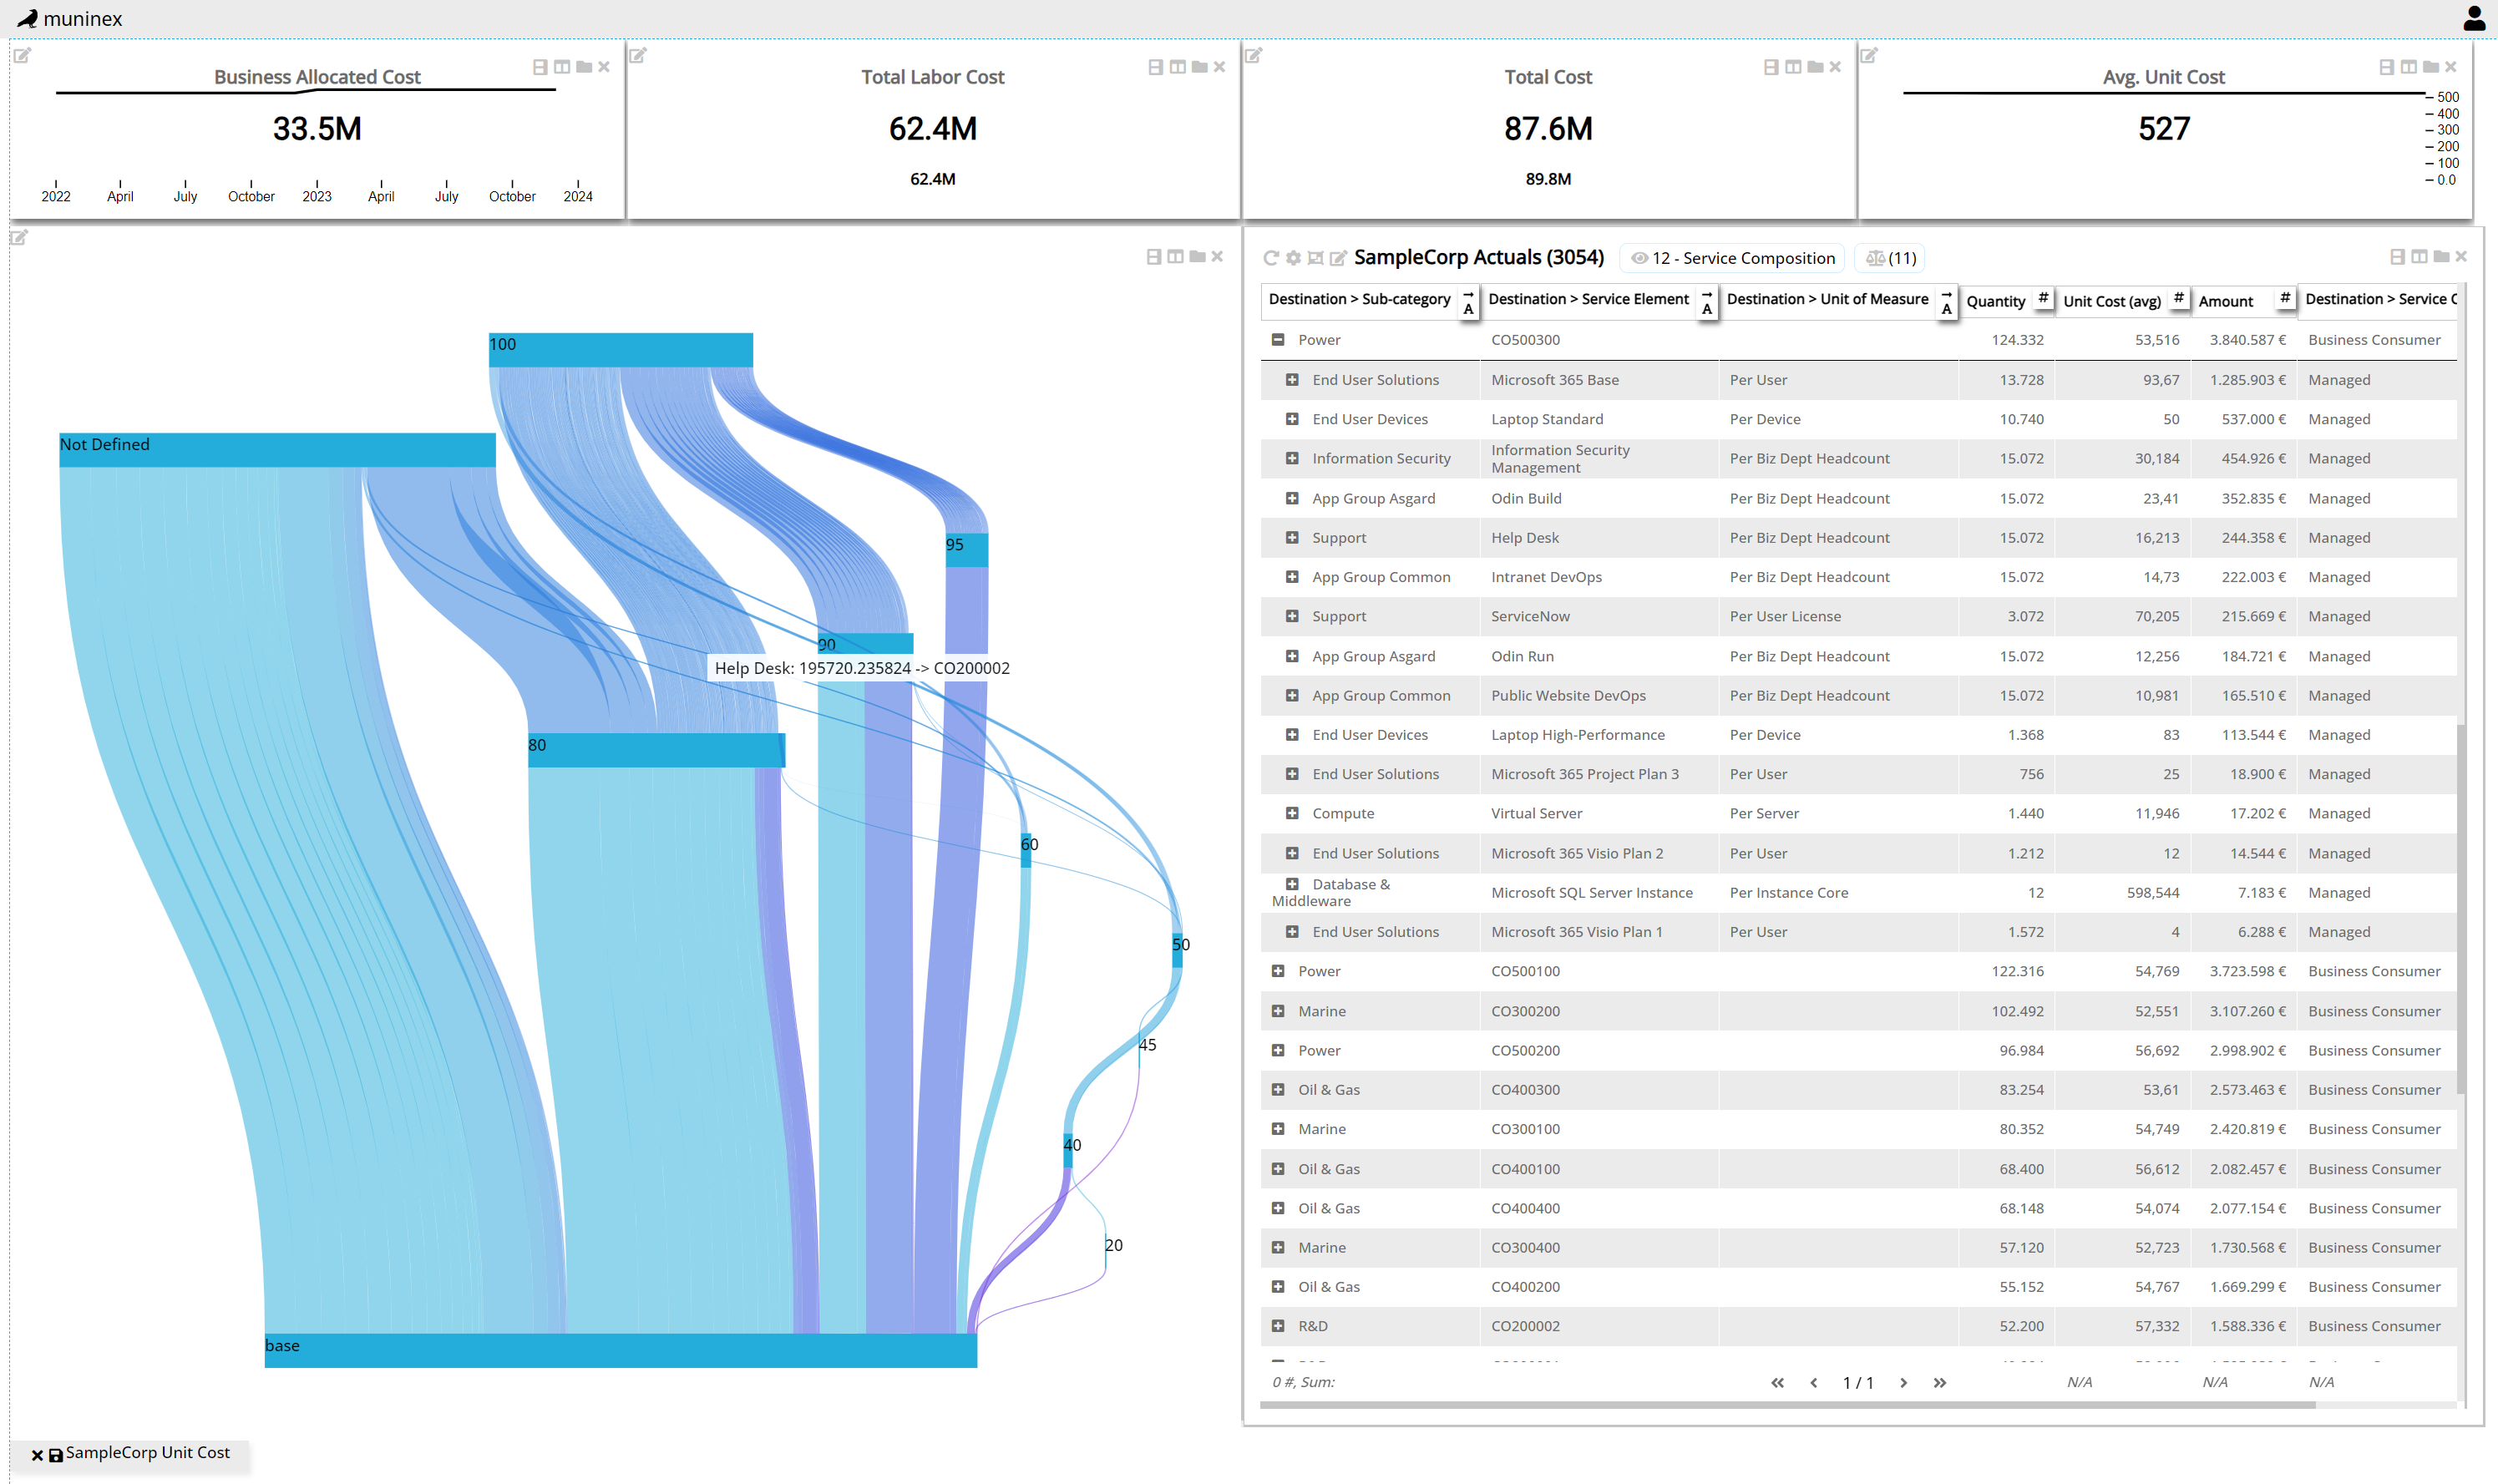The image size is (2498, 1484).
Task: Collapse the Power CO500300 row
Action: [1277, 340]
